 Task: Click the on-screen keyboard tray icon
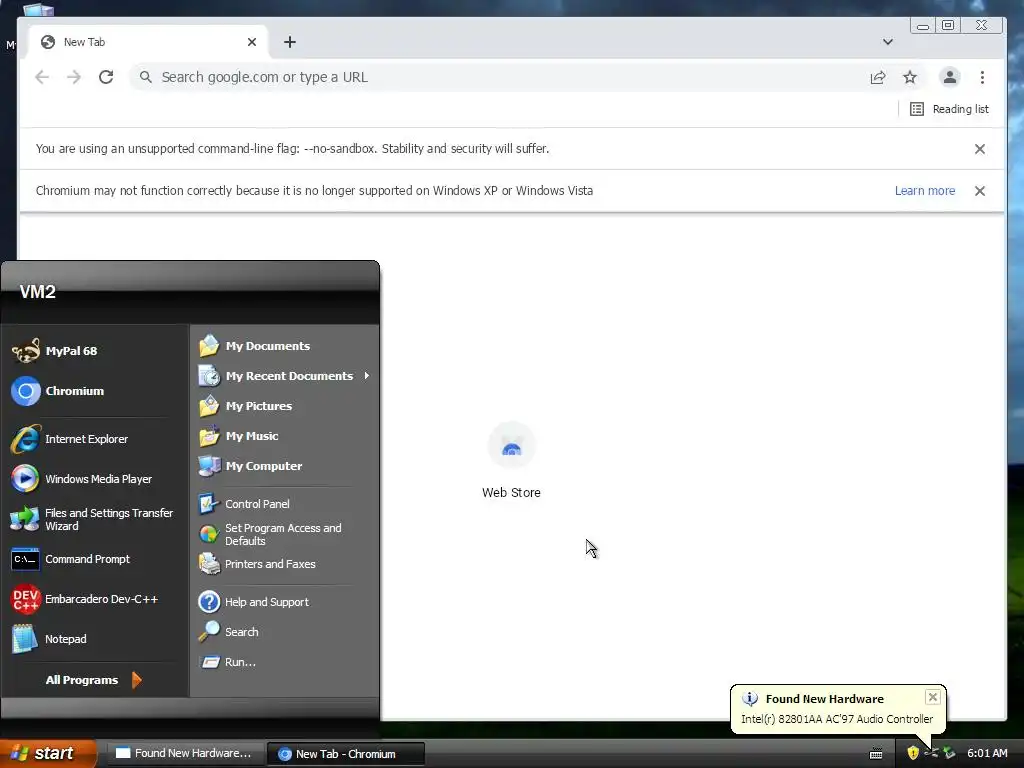pyautogui.click(x=876, y=754)
